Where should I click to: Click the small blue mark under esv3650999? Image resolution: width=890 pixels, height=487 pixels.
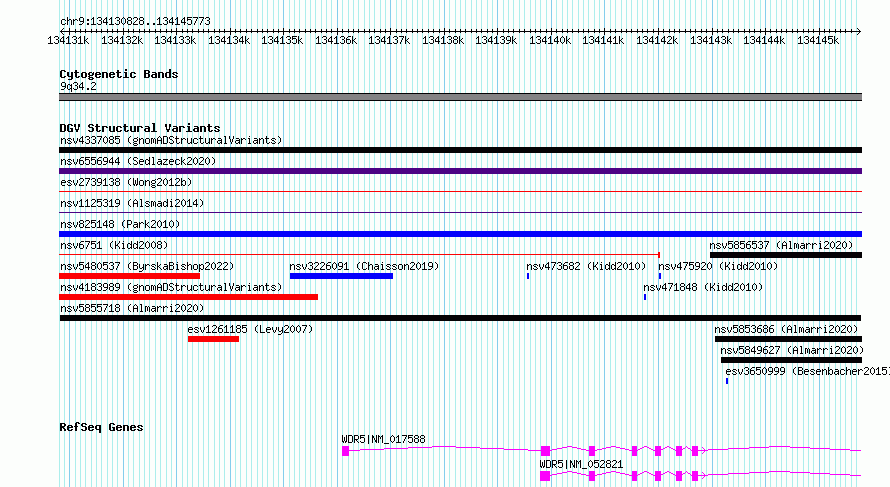[727, 381]
